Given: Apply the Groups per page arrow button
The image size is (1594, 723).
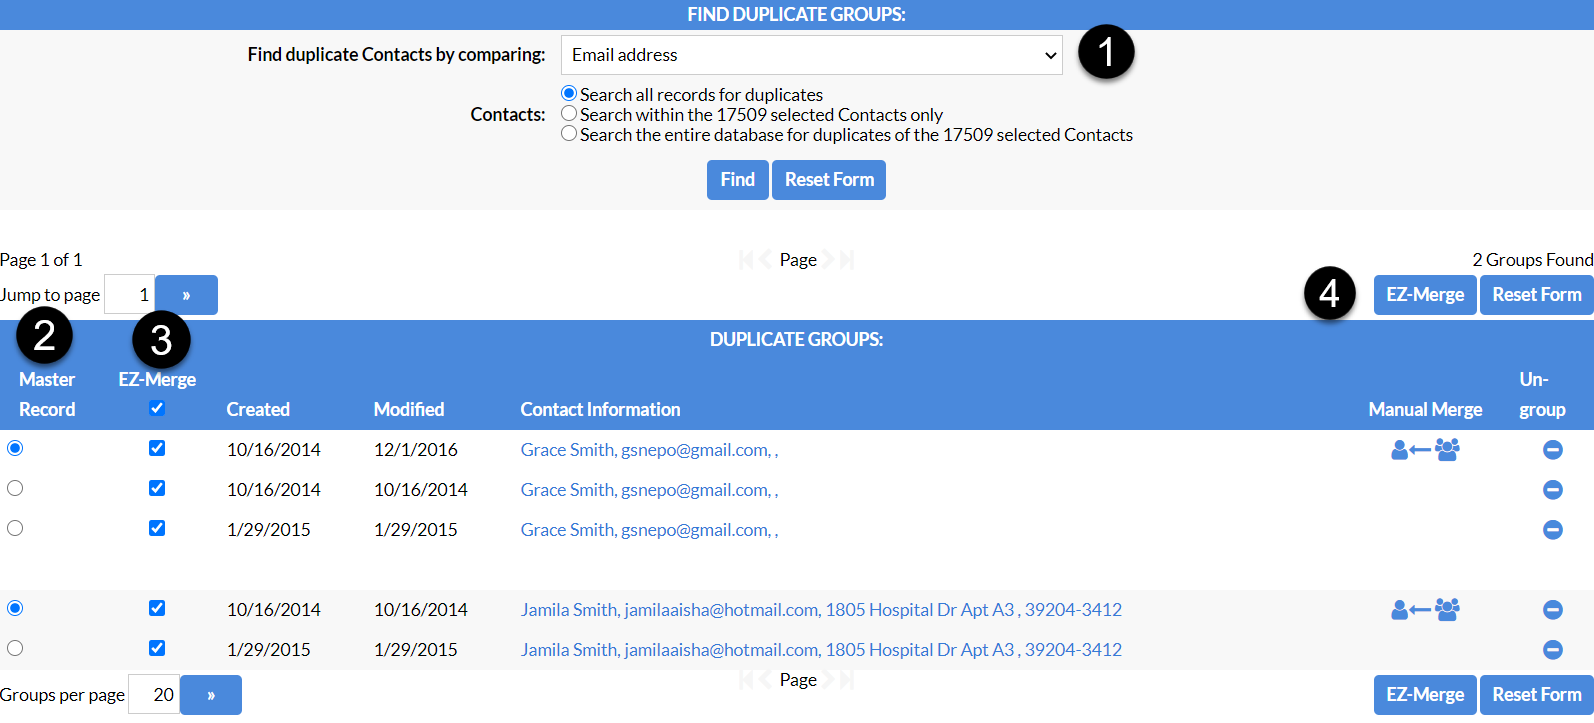Looking at the screenshot, I should (211, 695).
